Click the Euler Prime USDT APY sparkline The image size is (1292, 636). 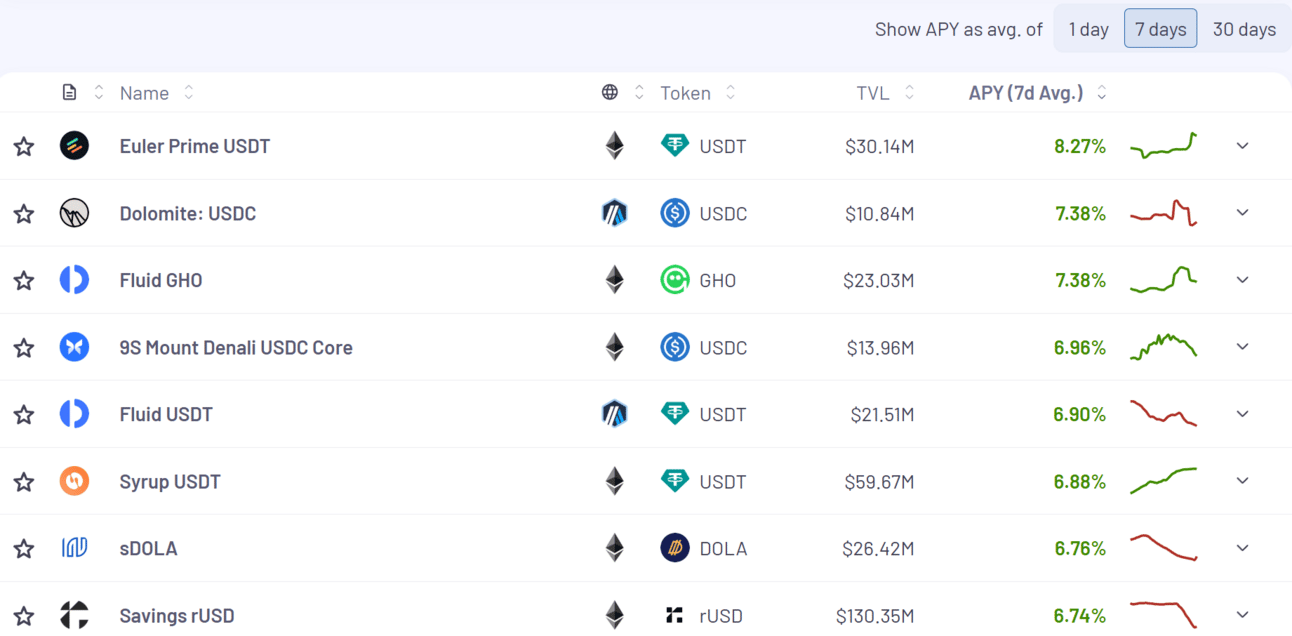[1164, 146]
